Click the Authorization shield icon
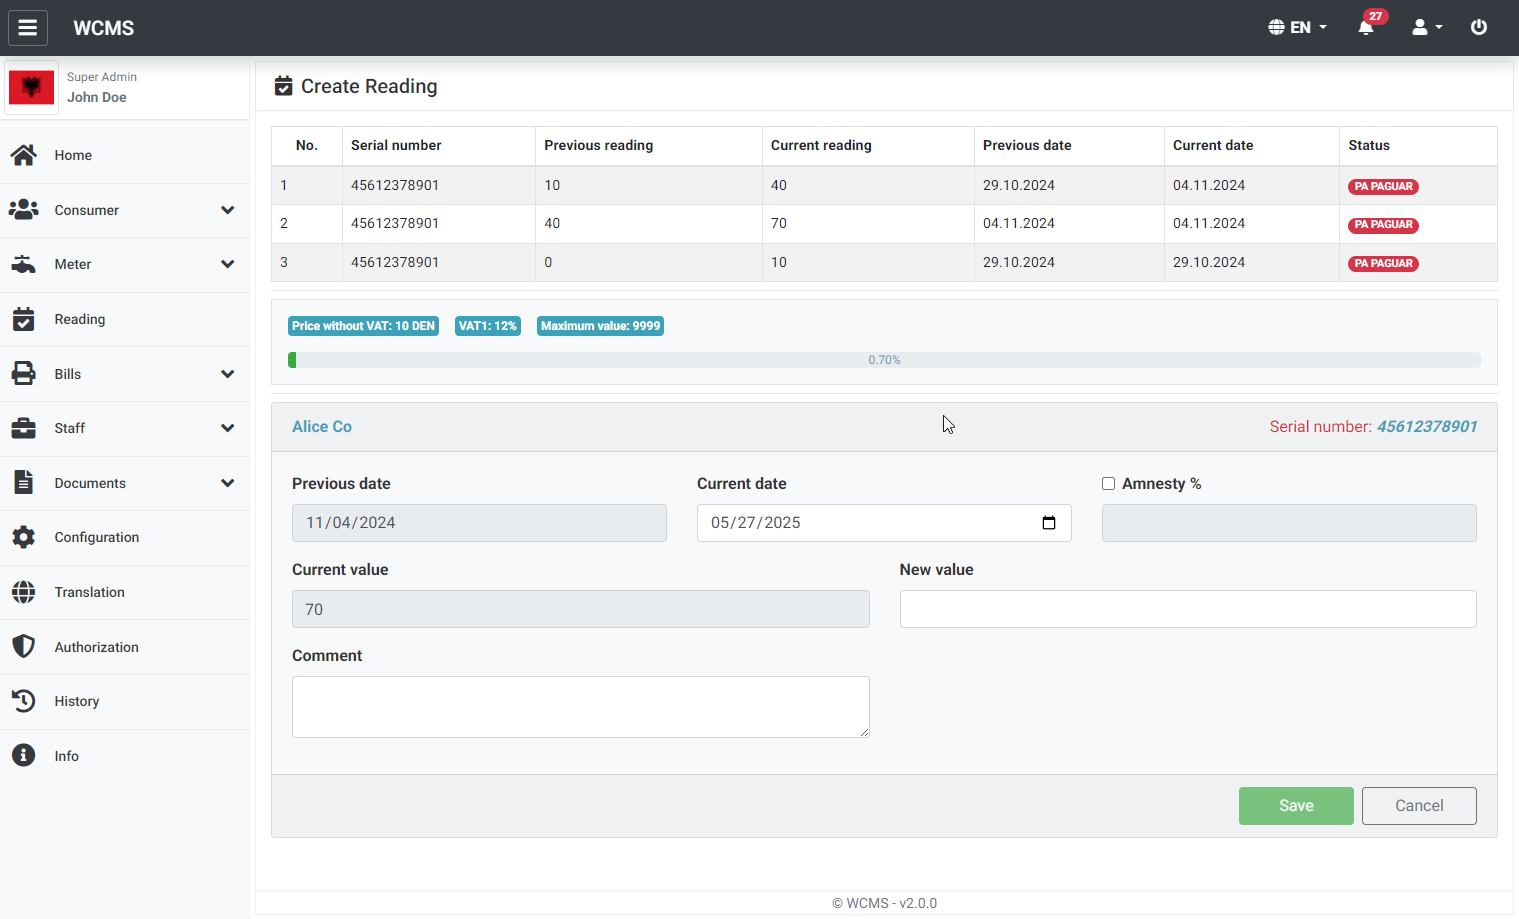 (24, 647)
